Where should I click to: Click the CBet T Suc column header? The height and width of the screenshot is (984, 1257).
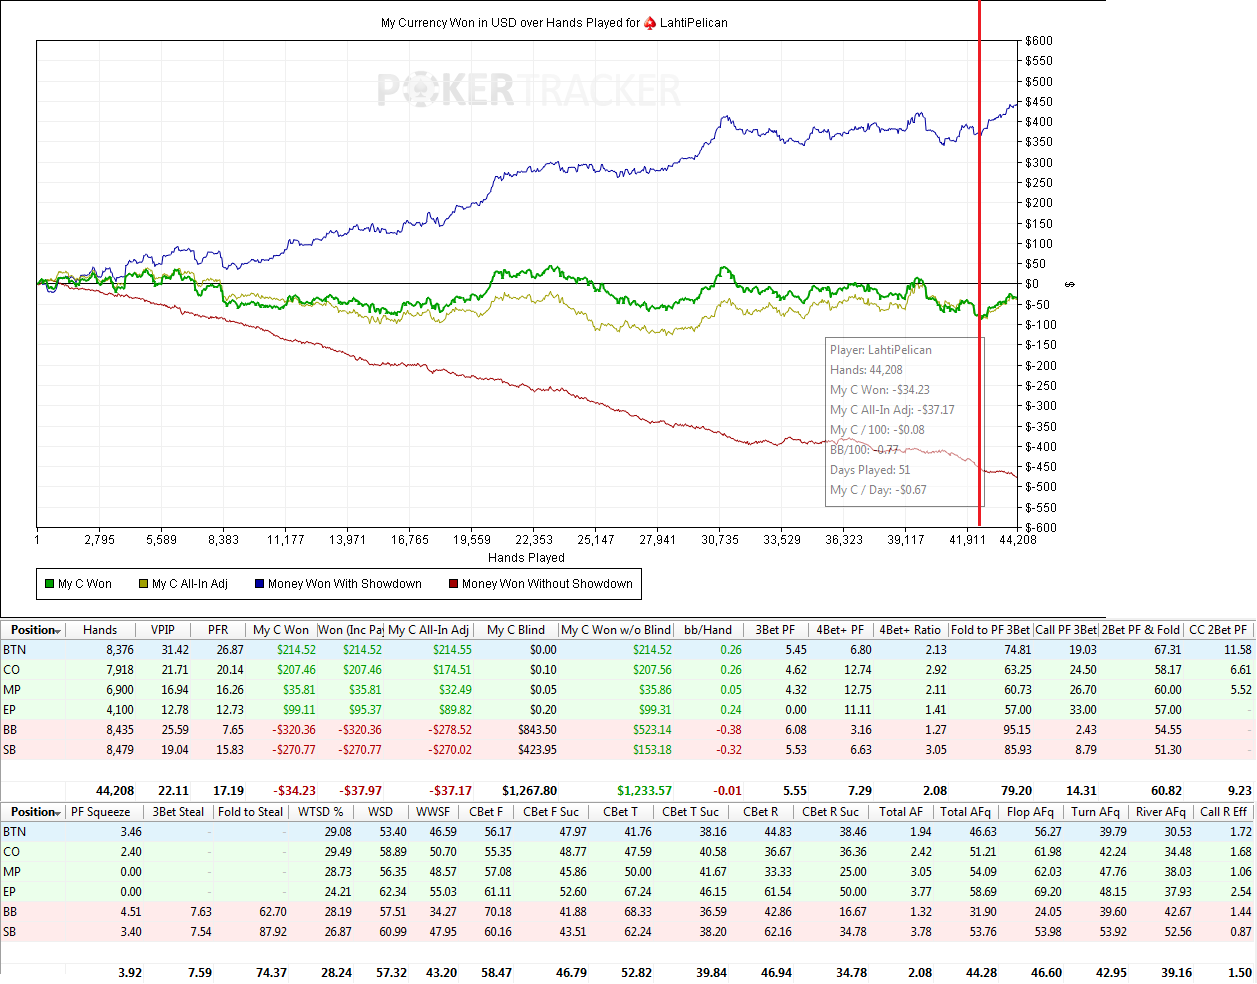(690, 812)
